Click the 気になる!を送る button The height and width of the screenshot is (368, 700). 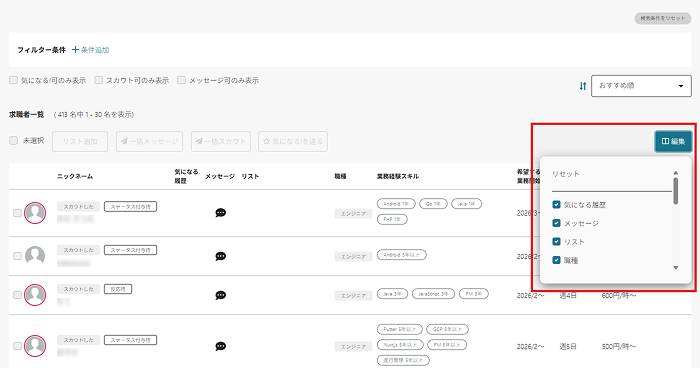pyautogui.click(x=293, y=142)
